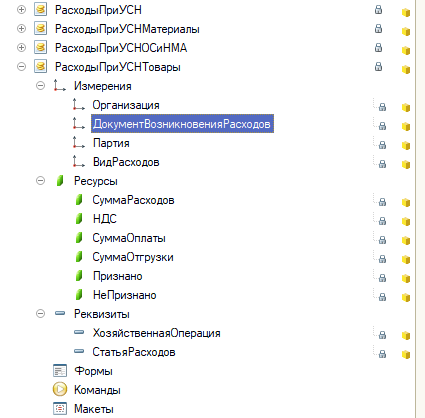Select the РасходыПриУСНОСиНМА row
The width and height of the screenshot is (425, 418).
pos(121,48)
